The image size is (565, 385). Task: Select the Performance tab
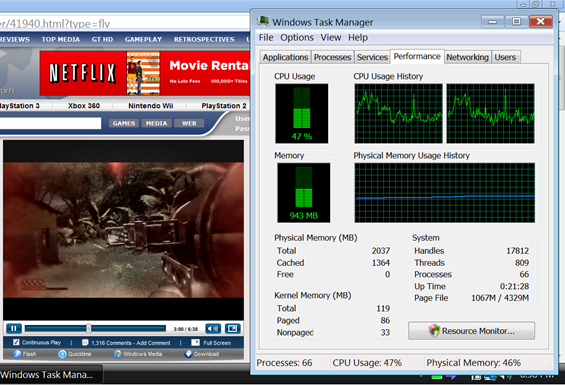pyautogui.click(x=417, y=57)
